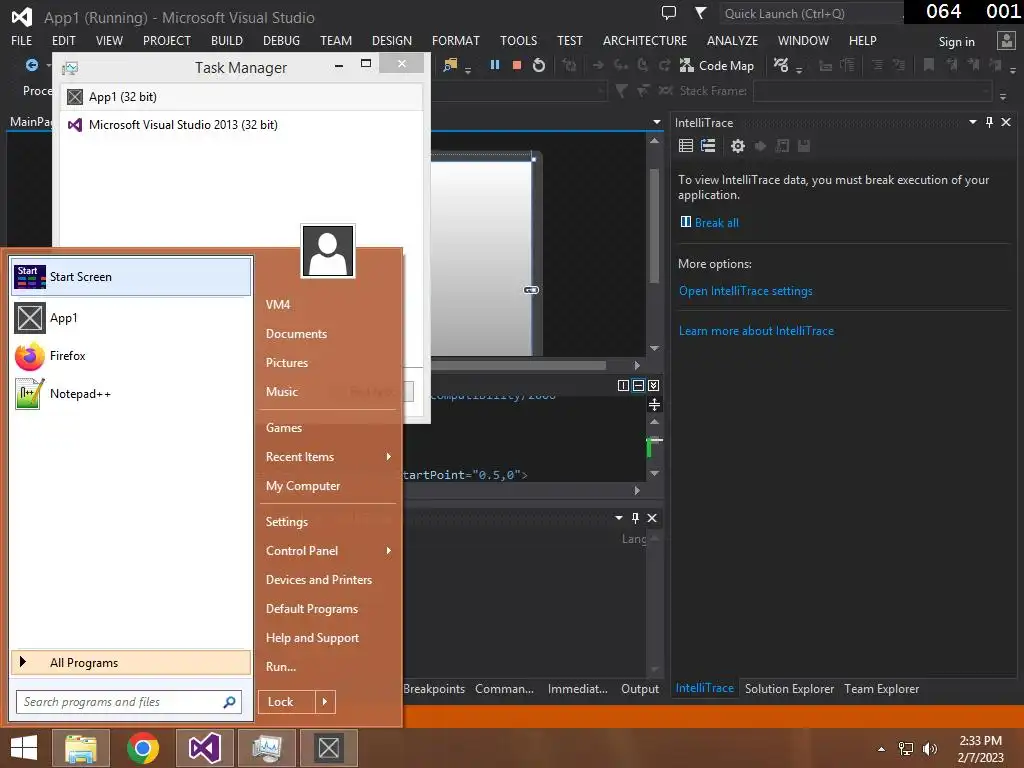This screenshot has height=768, width=1024.
Task: Expand the All Programs list
Action: point(131,663)
